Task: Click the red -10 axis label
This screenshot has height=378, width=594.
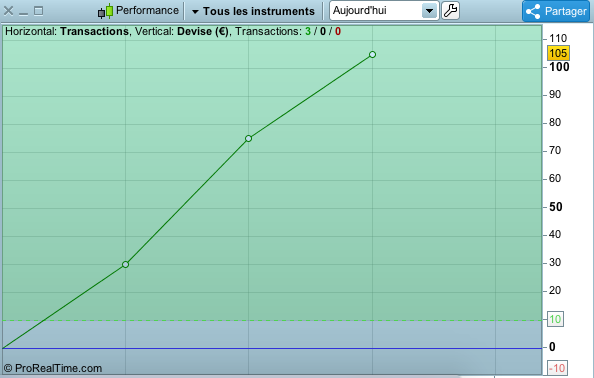Action: (x=557, y=368)
